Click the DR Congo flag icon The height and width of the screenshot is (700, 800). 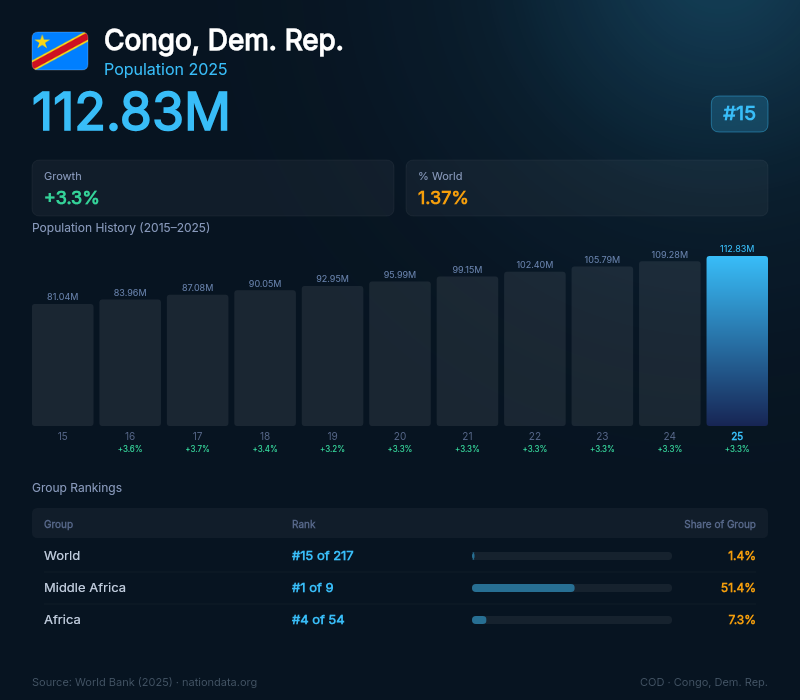(x=60, y=51)
